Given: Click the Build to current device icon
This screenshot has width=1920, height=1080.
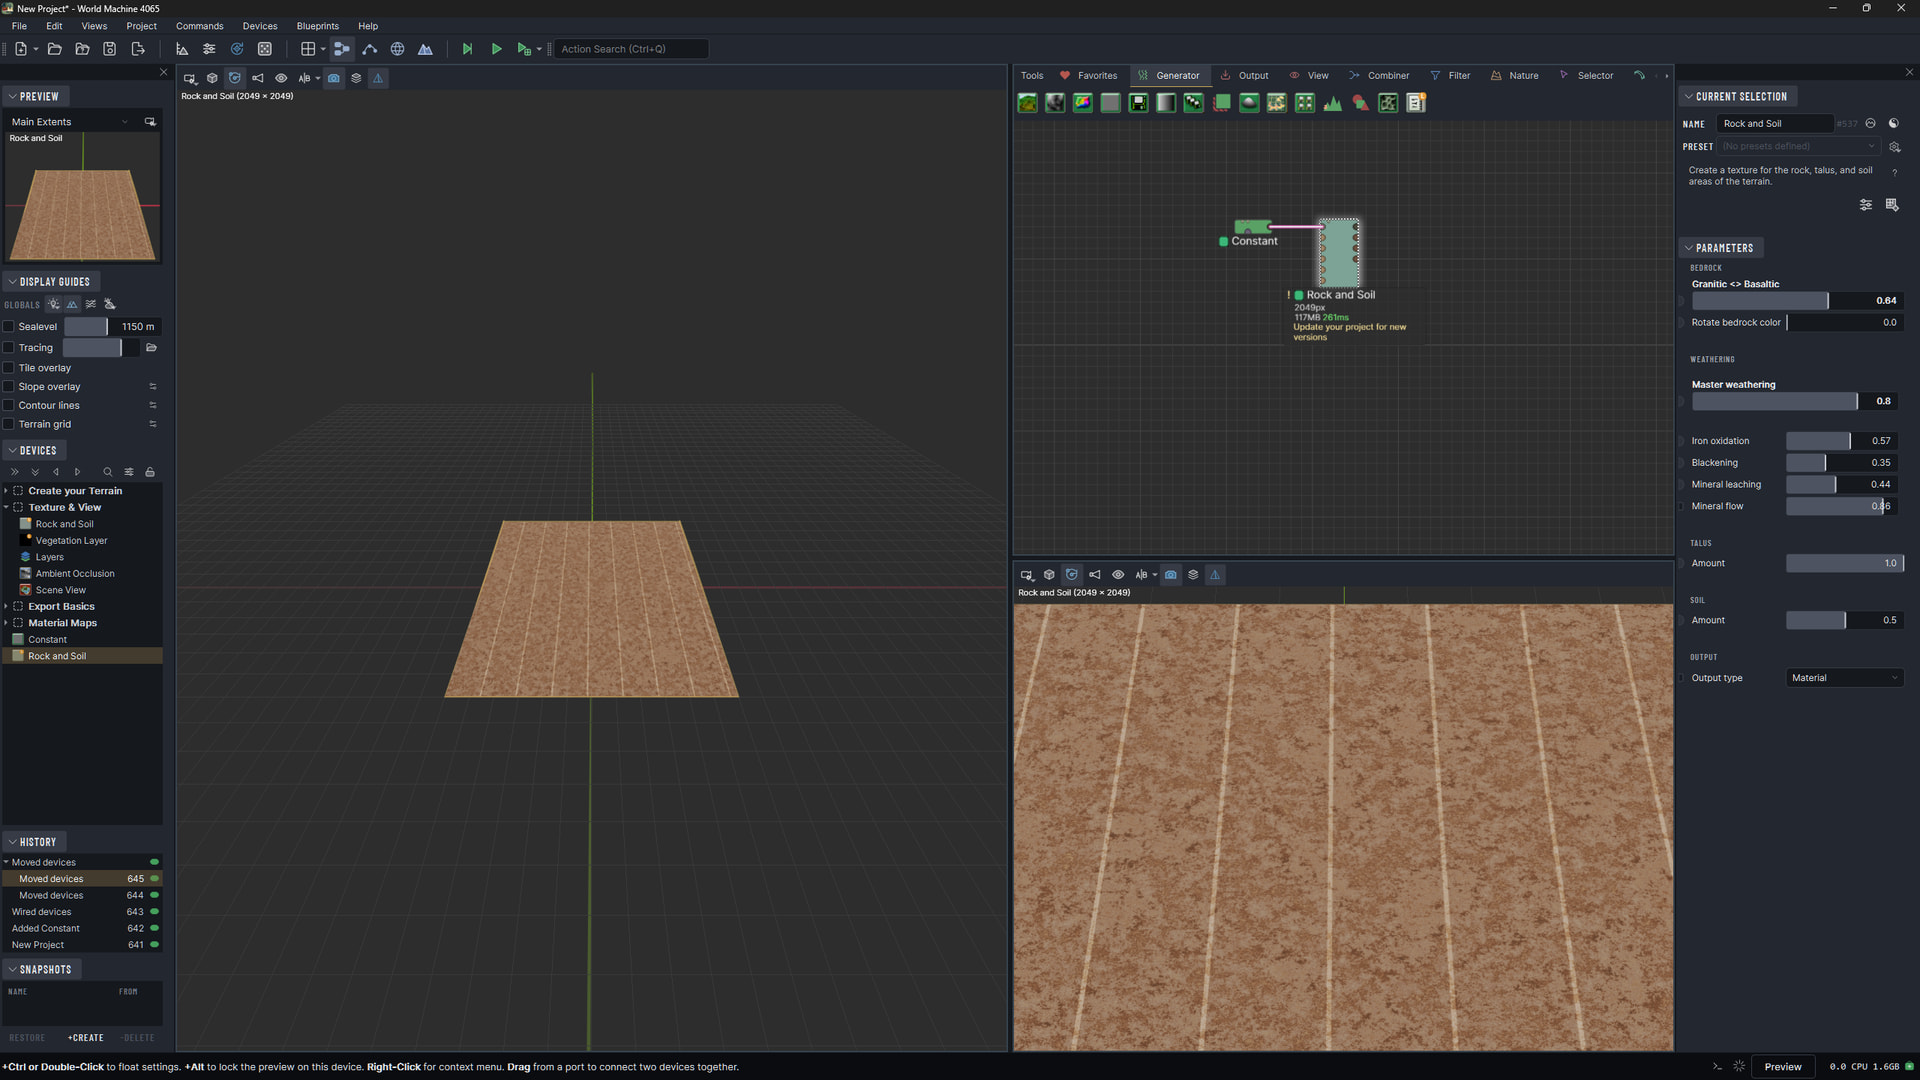Looking at the screenshot, I should (523, 49).
